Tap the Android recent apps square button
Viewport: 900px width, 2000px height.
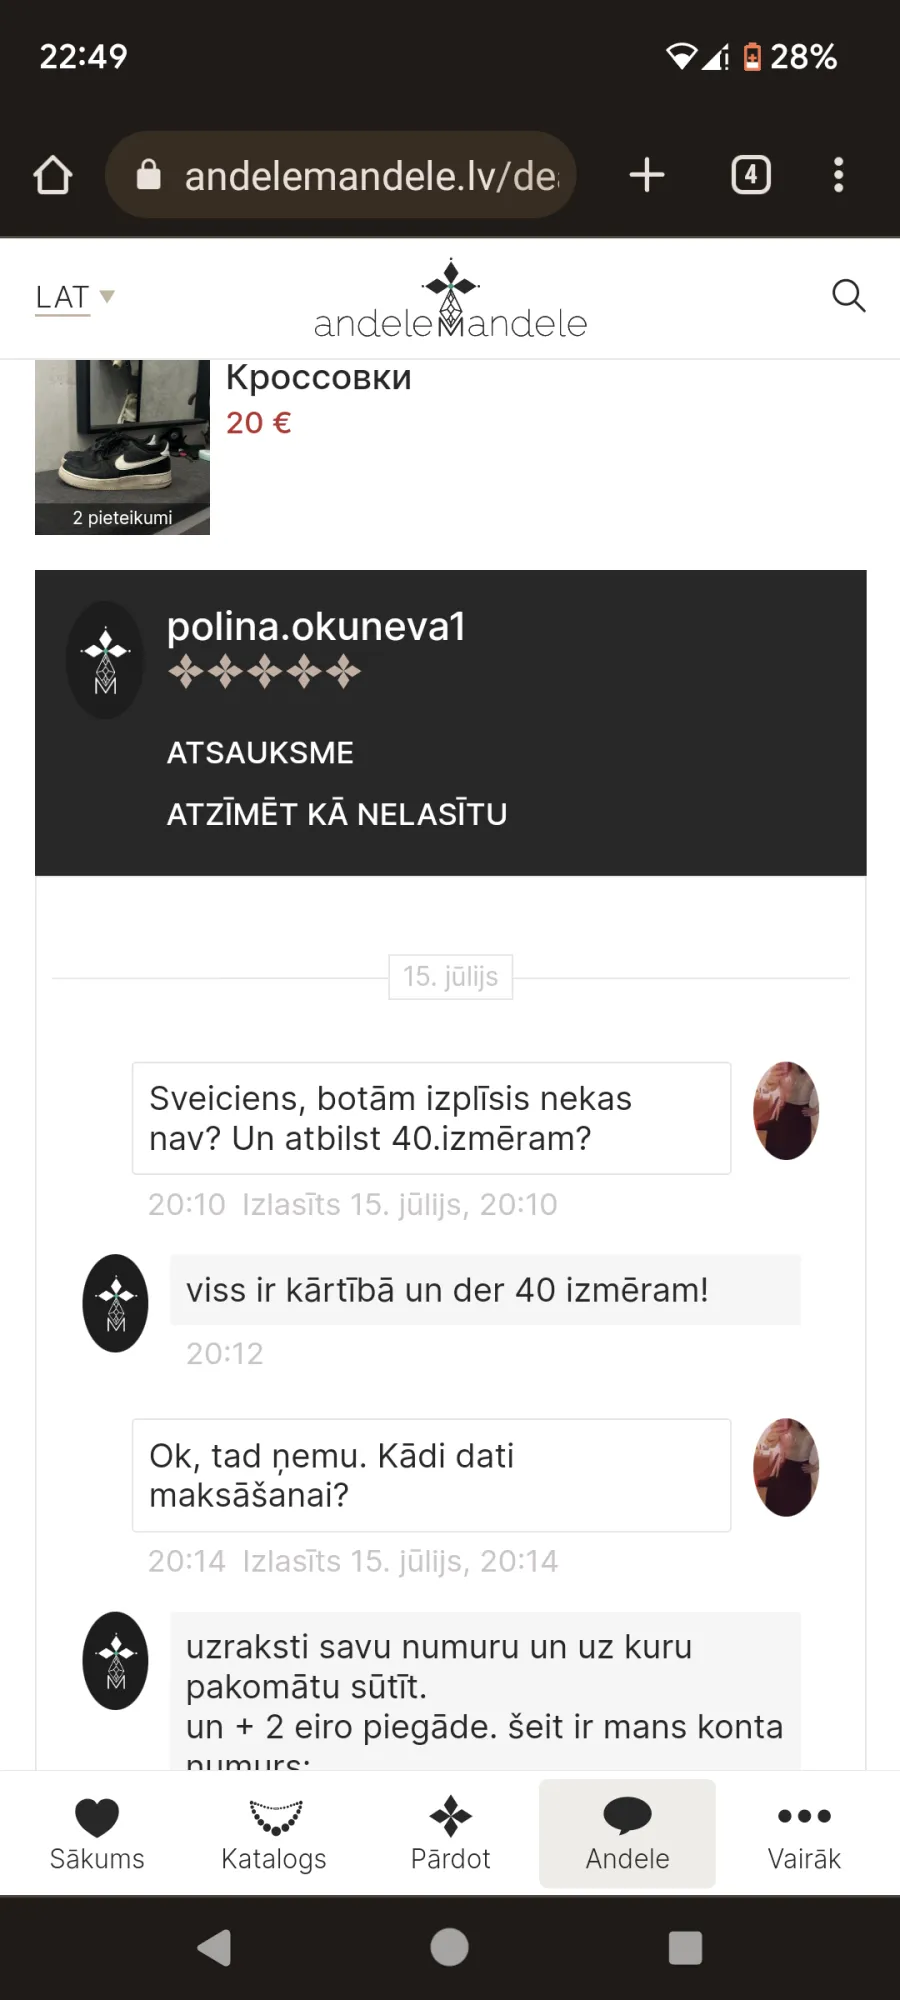pyautogui.click(x=685, y=1947)
